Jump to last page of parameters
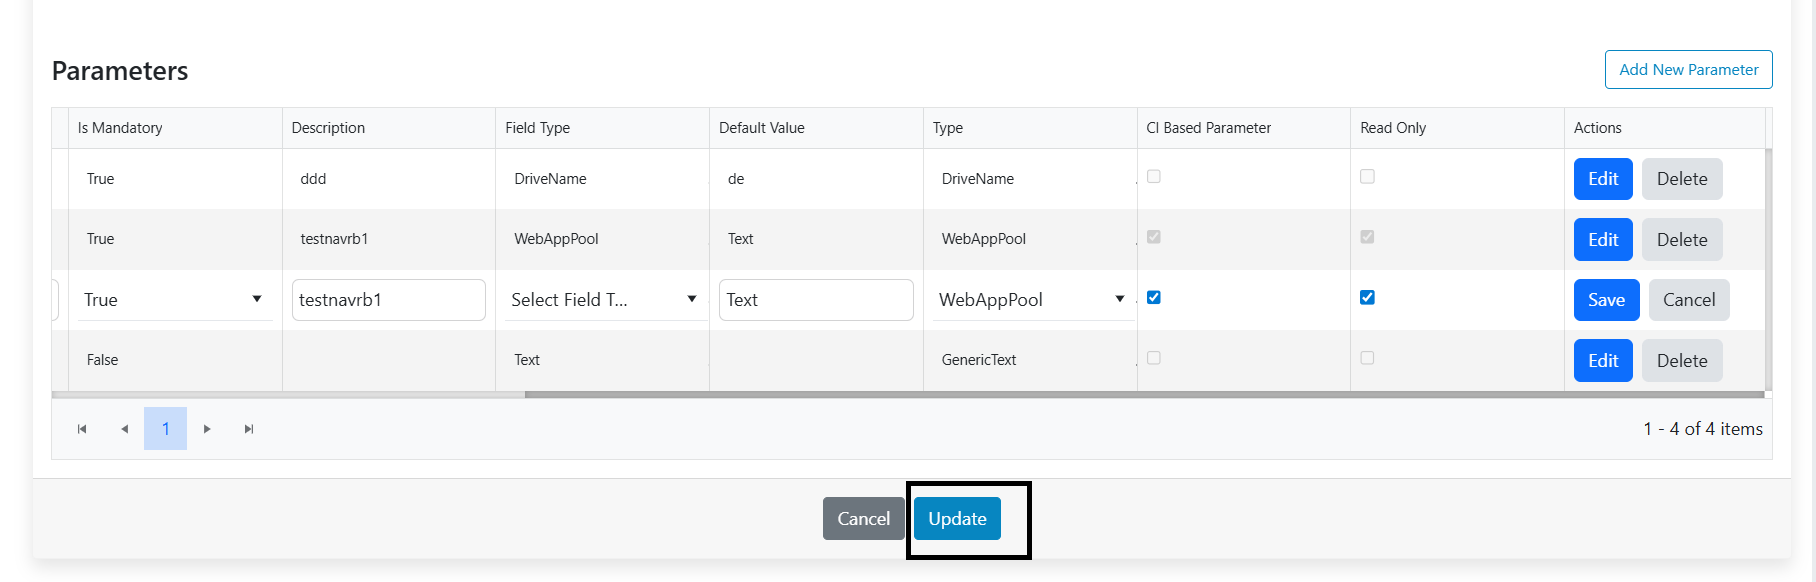 (x=249, y=429)
